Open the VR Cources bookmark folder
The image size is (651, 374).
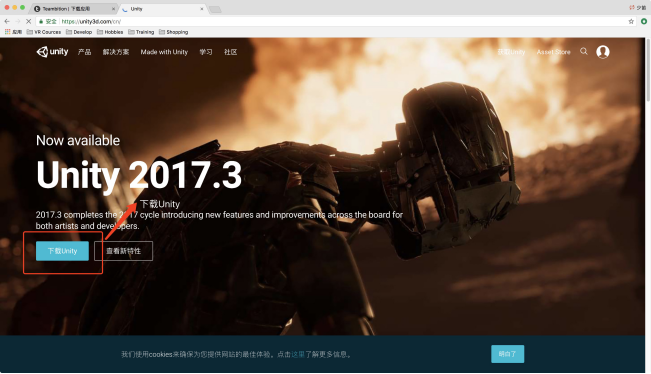[x=44, y=32]
